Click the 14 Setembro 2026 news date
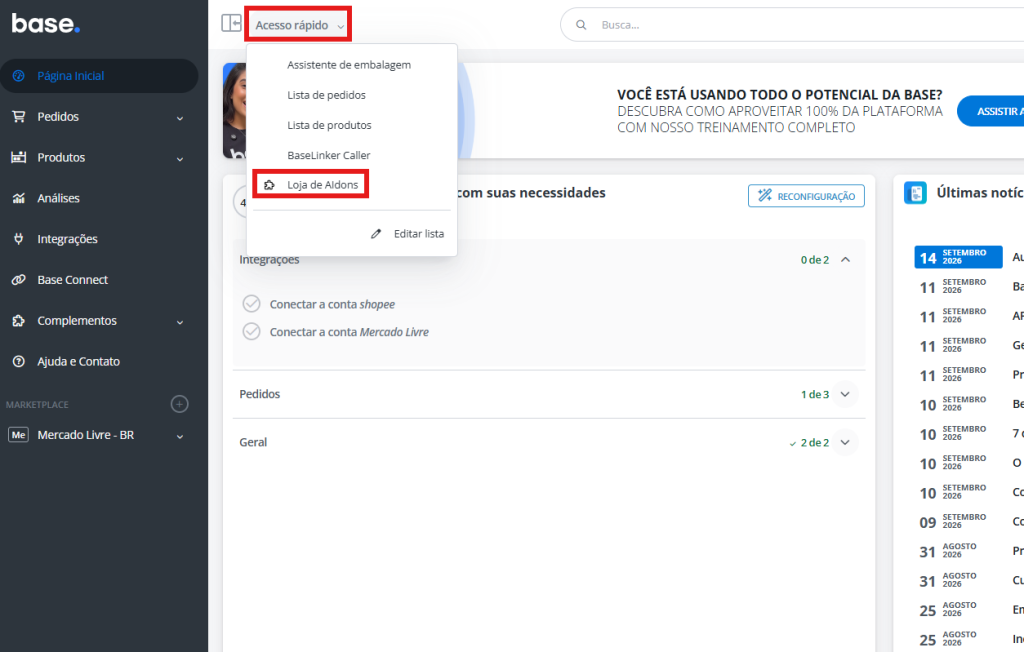This screenshot has height=652, width=1024. tap(958, 257)
